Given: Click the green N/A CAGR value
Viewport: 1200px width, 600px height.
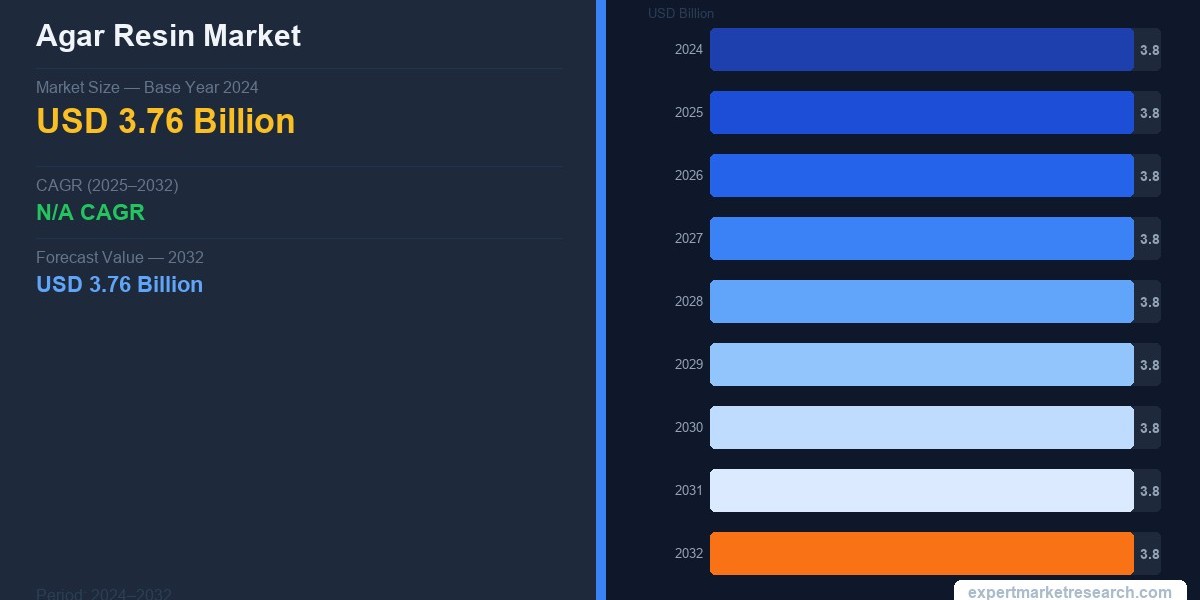Looking at the screenshot, I should (90, 212).
